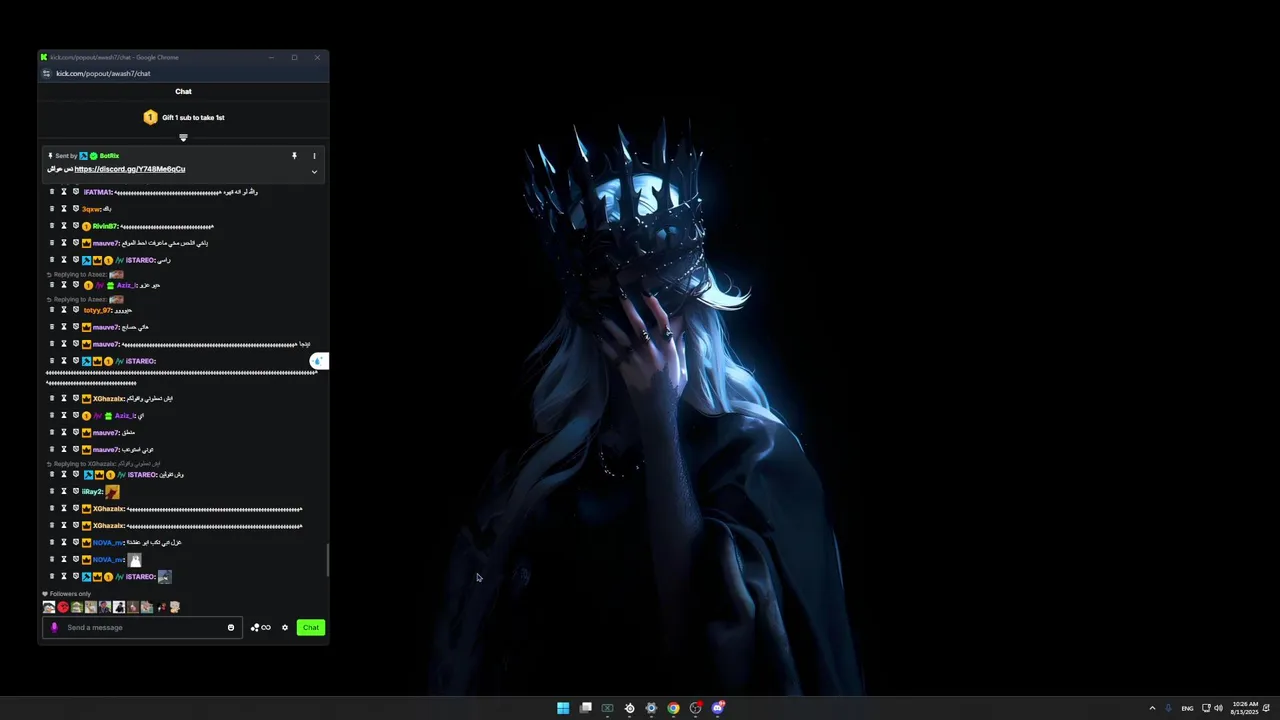The height and width of the screenshot is (720, 1280).
Task: Ban 3qxw using the shield icon
Action: [76, 209]
